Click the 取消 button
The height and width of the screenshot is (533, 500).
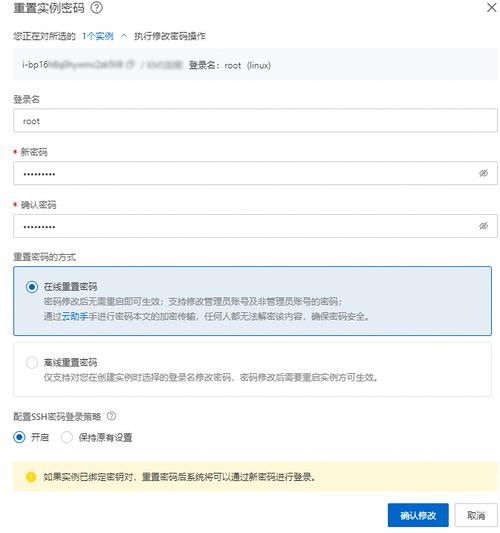point(476,515)
